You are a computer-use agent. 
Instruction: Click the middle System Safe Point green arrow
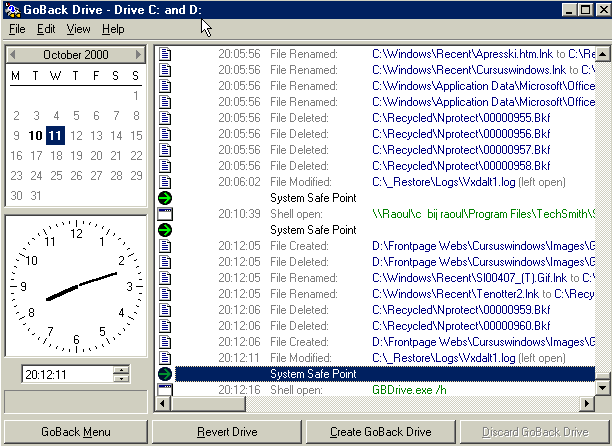pyautogui.click(x=165, y=230)
